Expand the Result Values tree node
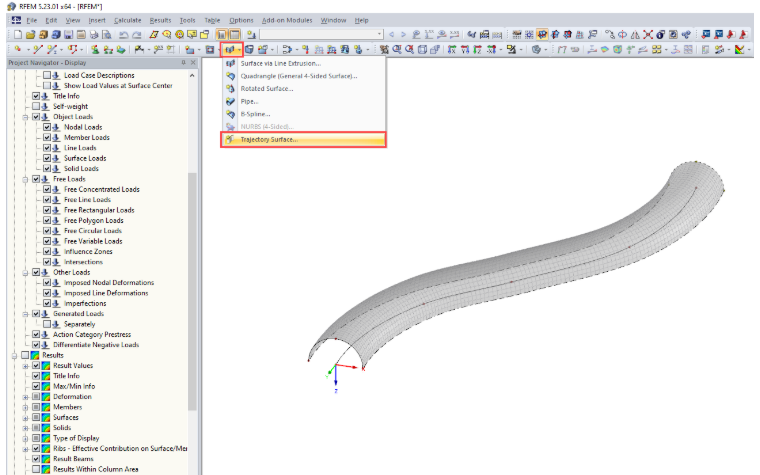The height and width of the screenshot is (475, 760). pos(25,365)
